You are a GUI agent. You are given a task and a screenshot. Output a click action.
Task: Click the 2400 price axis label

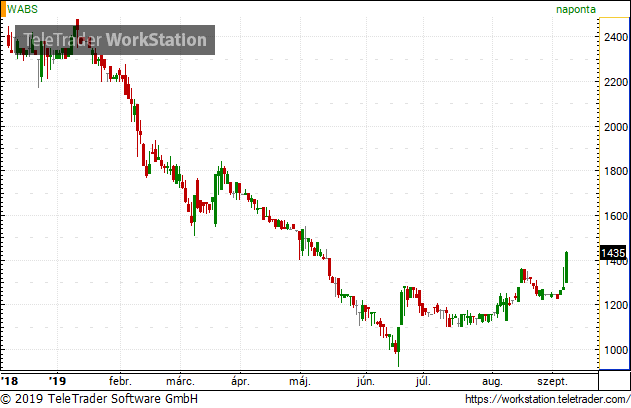coord(615,37)
